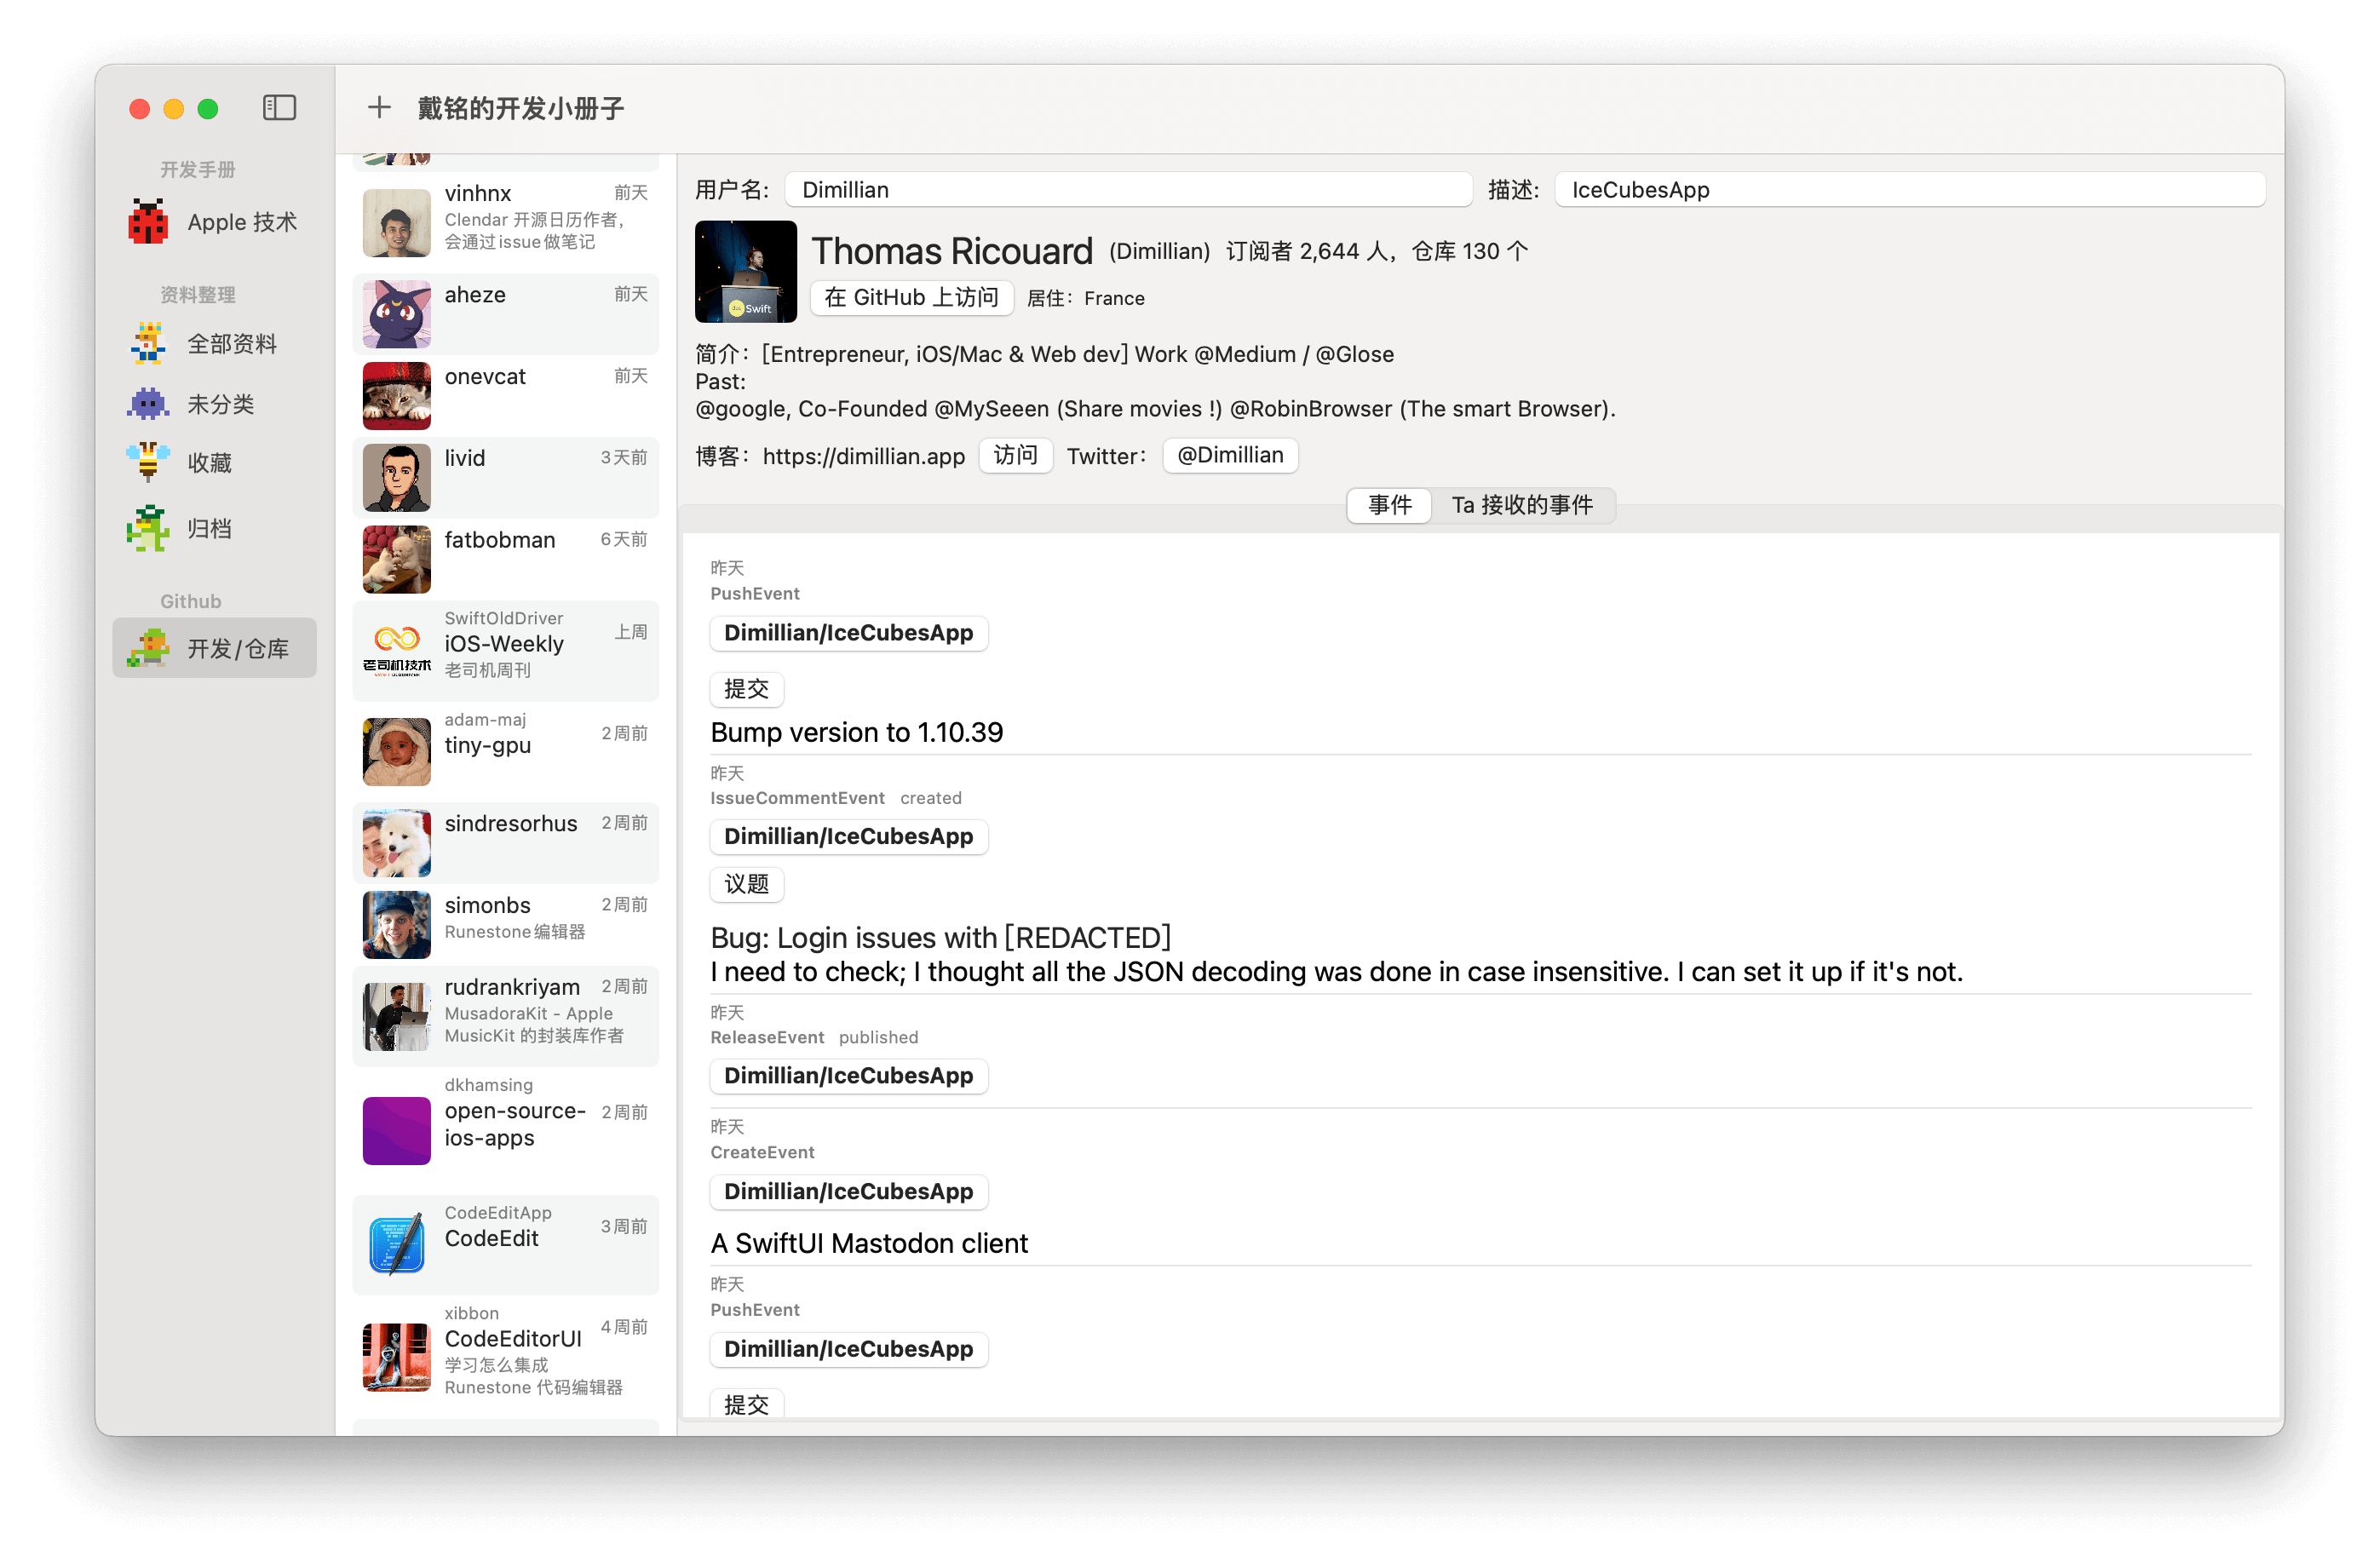Screen dimensions: 2380x1562
Task: Click A SwiftUI Mastodon client text
Action: point(869,1243)
